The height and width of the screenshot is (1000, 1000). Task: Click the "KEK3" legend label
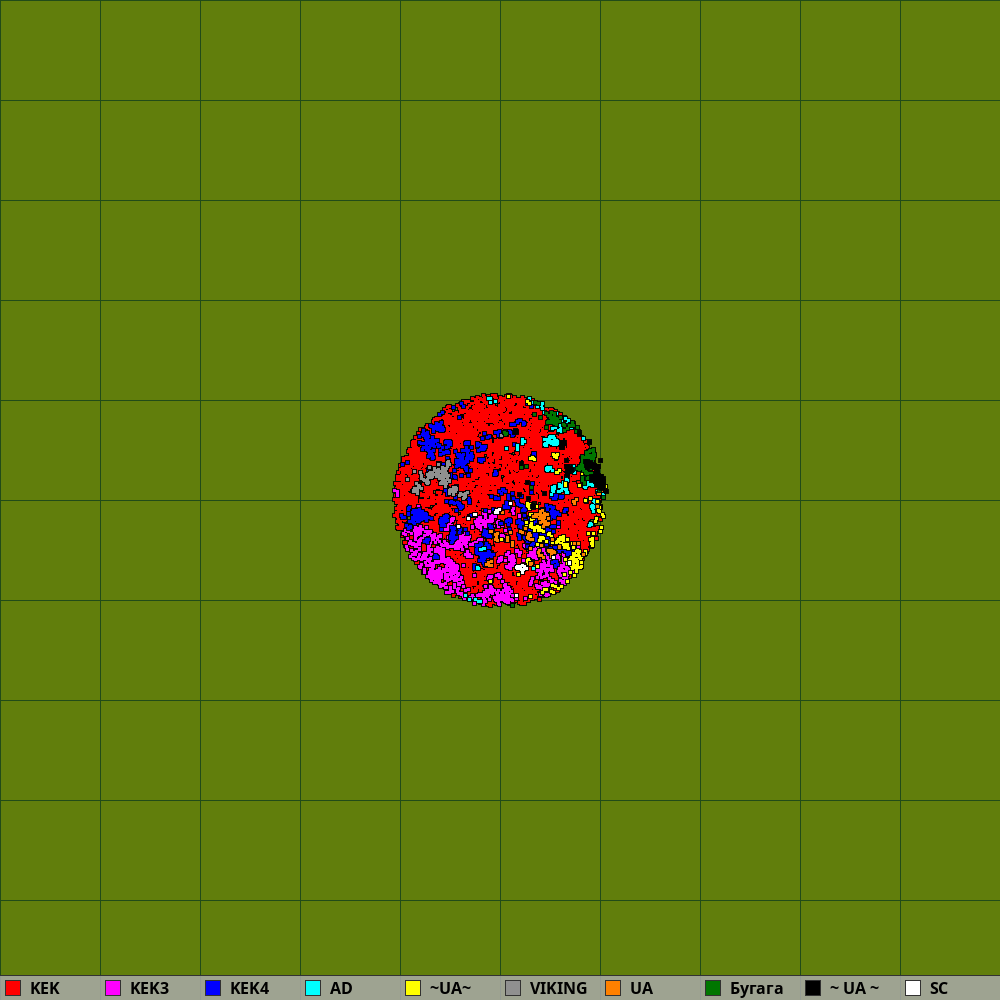[149, 989]
